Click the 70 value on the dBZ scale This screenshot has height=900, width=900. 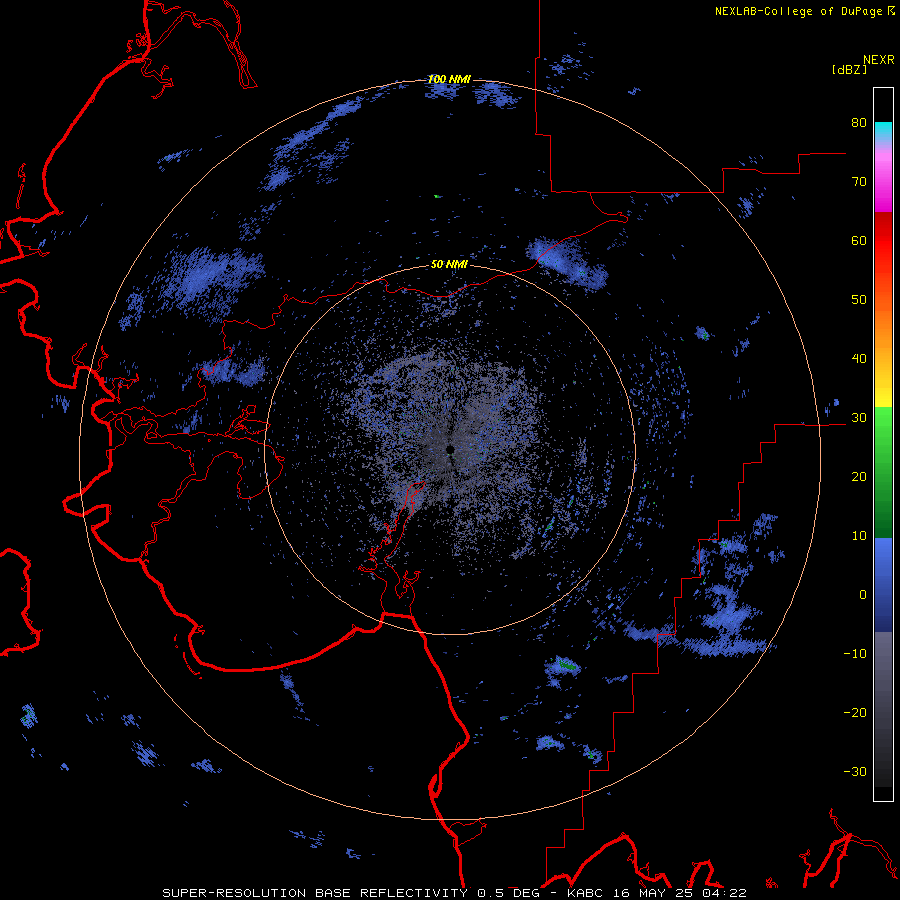pyautogui.click(x=859, y=182)
